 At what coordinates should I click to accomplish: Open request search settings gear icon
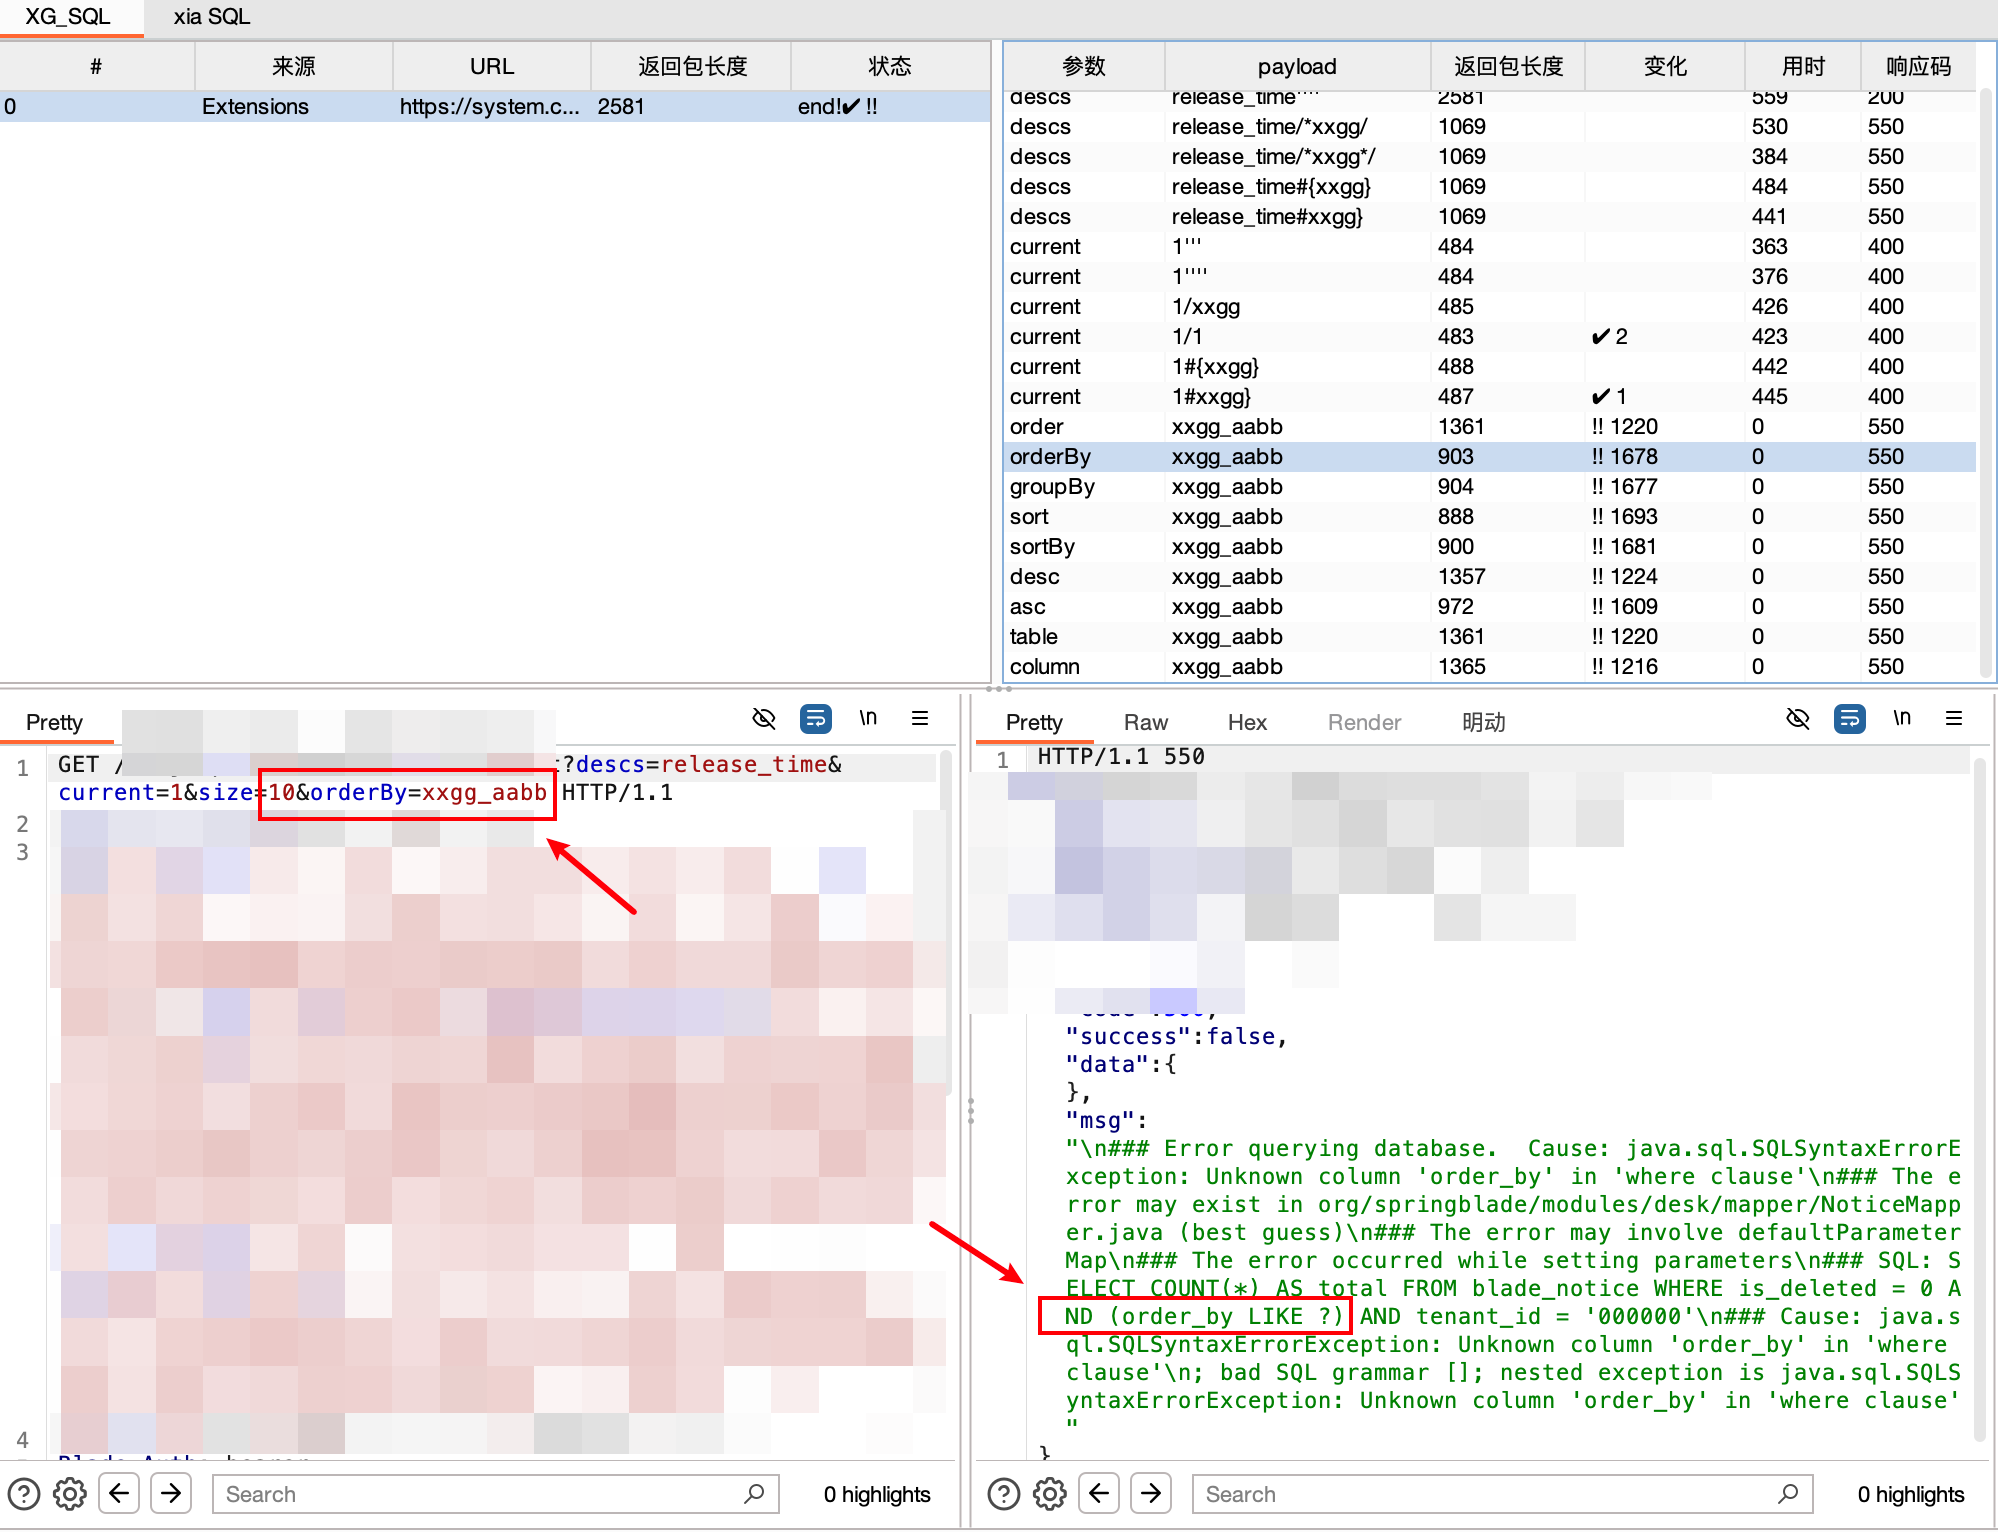pyautogui.click(x=70, y=1494)
